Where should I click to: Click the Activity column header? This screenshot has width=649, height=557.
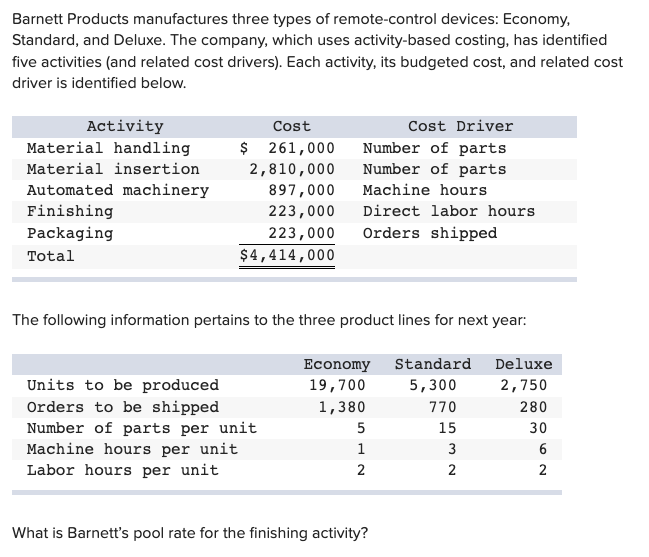pyautogui.click(x=125, y=126)
